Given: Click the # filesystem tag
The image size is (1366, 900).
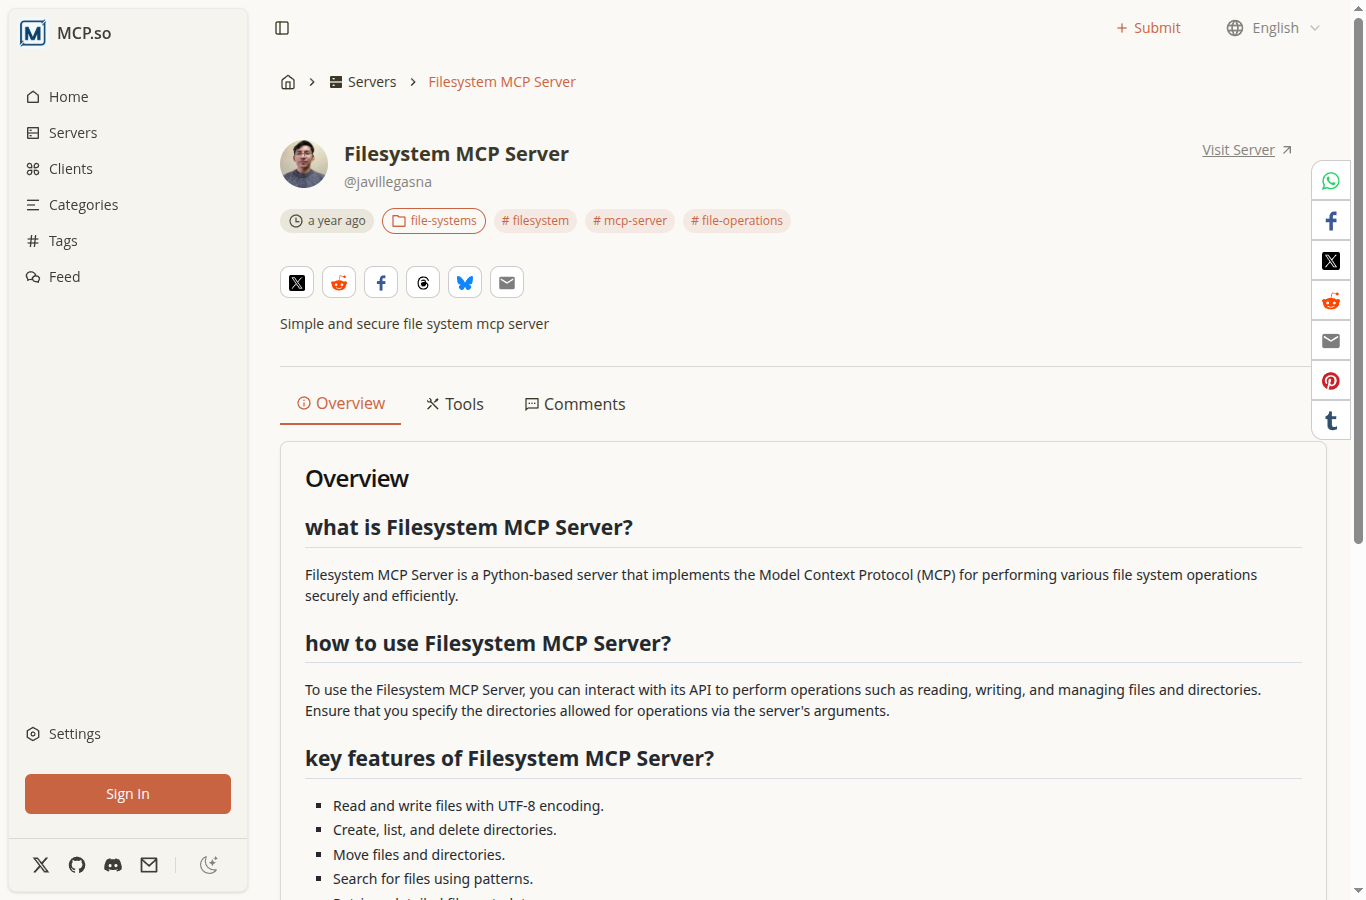Looking at the screenshot, I should point(535,221).
